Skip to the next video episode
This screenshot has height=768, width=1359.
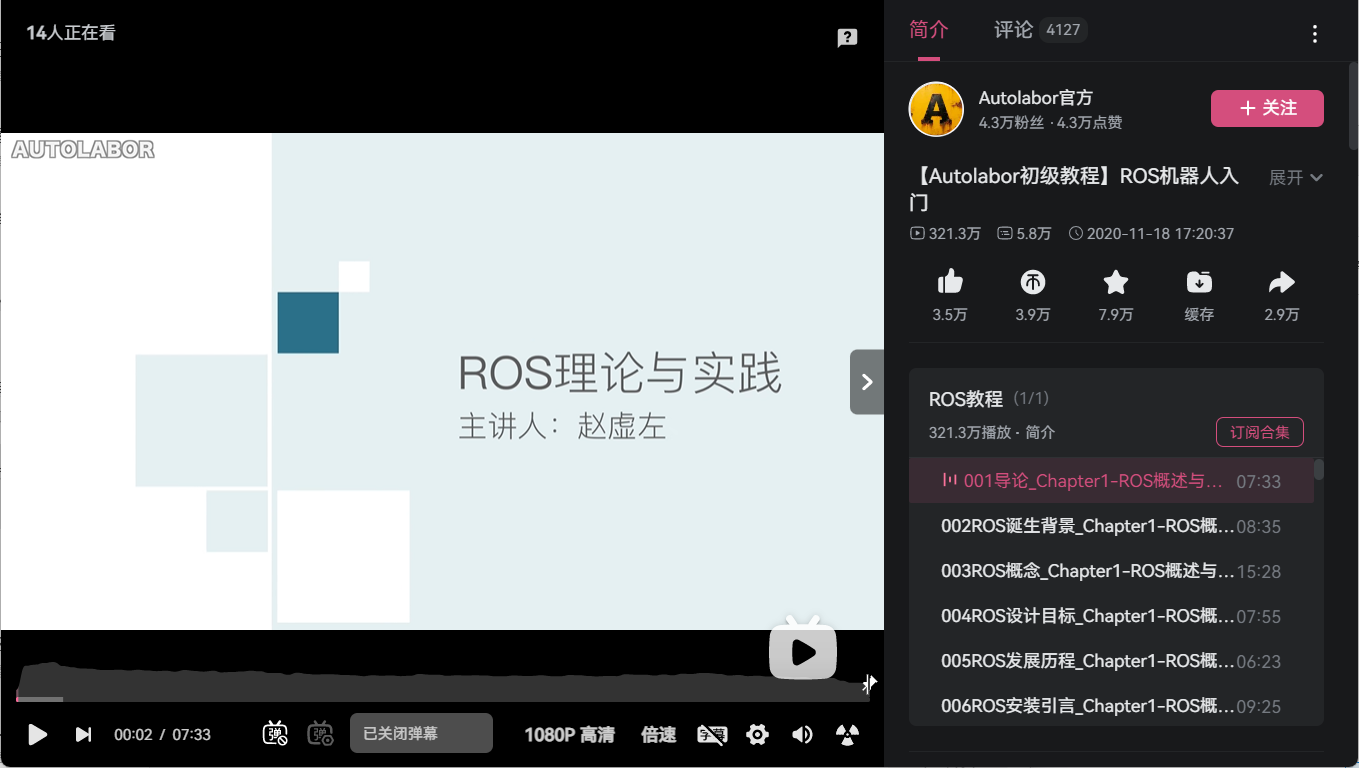84,735
